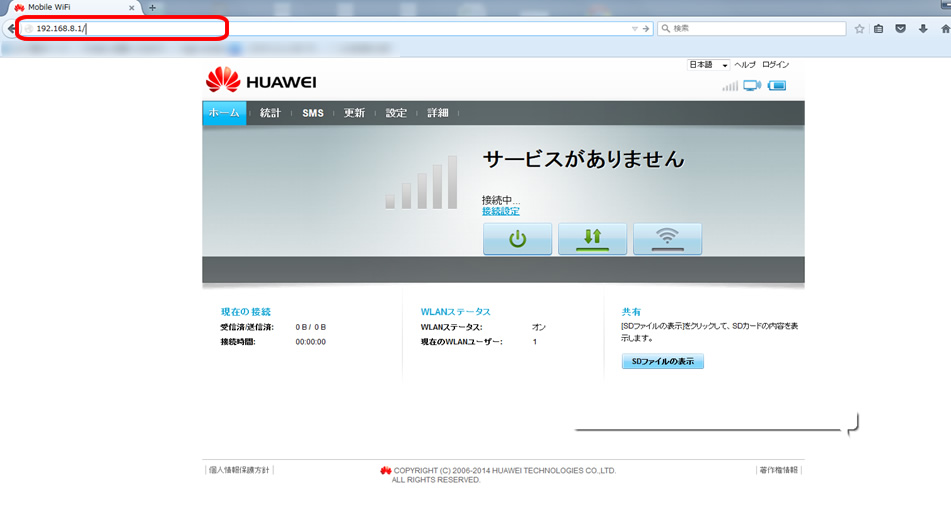Close the Mobile WiFi tab

tap(132, 8)
